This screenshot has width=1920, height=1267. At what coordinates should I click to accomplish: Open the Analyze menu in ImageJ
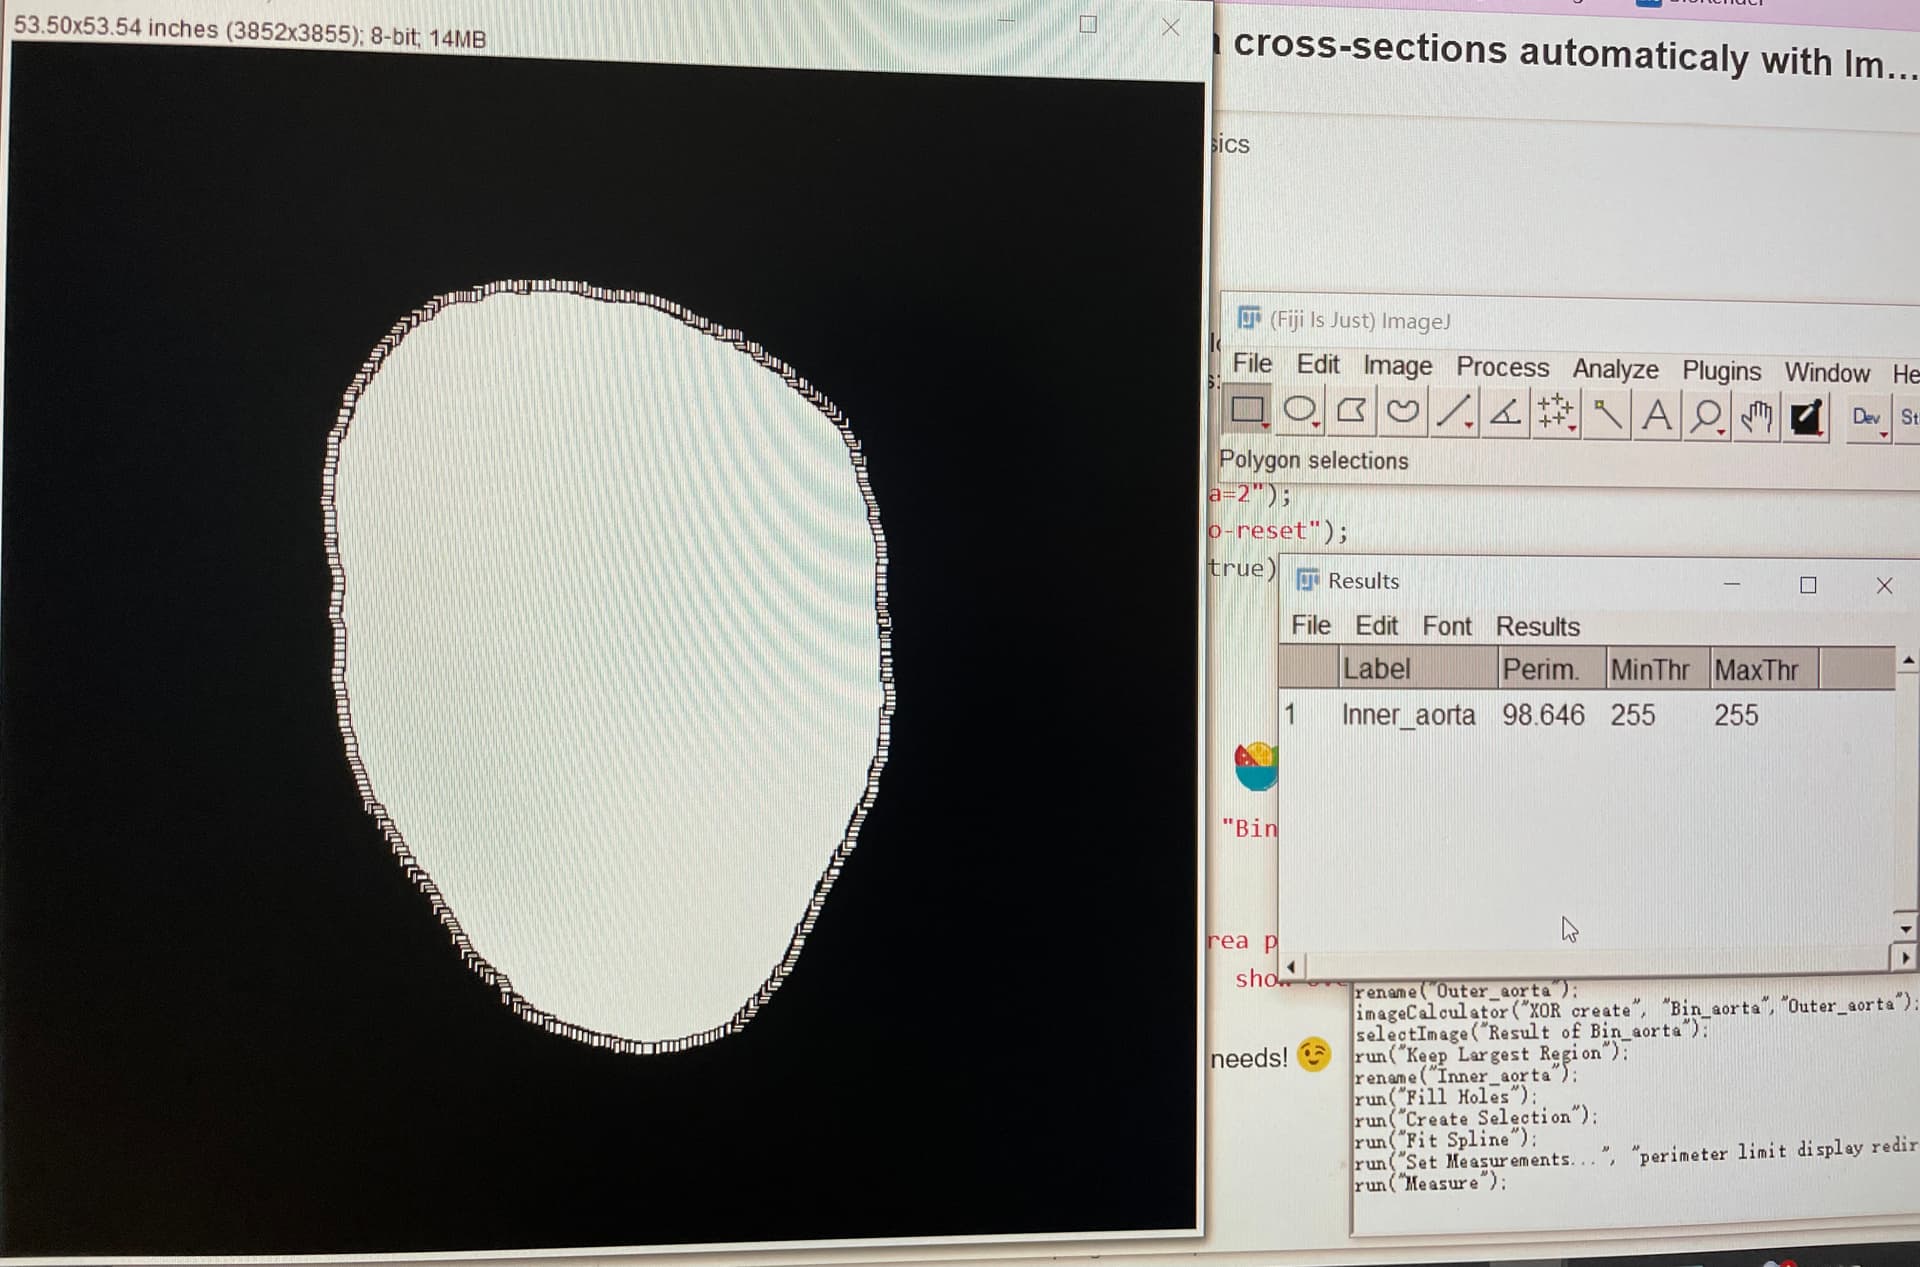1614,369
